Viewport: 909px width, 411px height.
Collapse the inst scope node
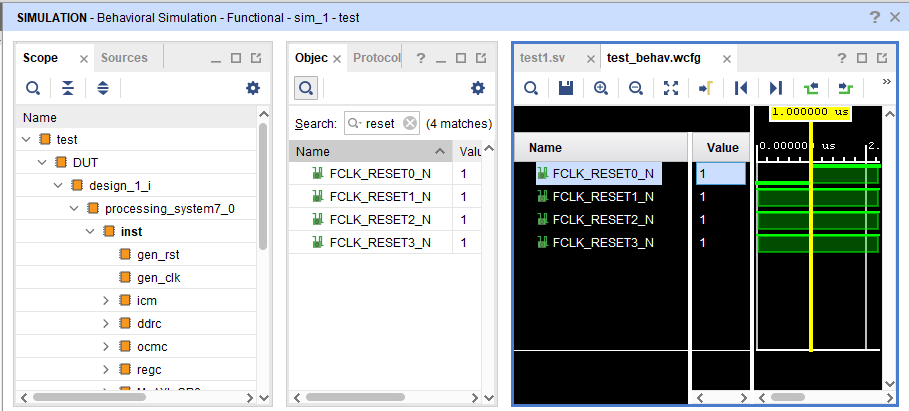tap(90, 232)
